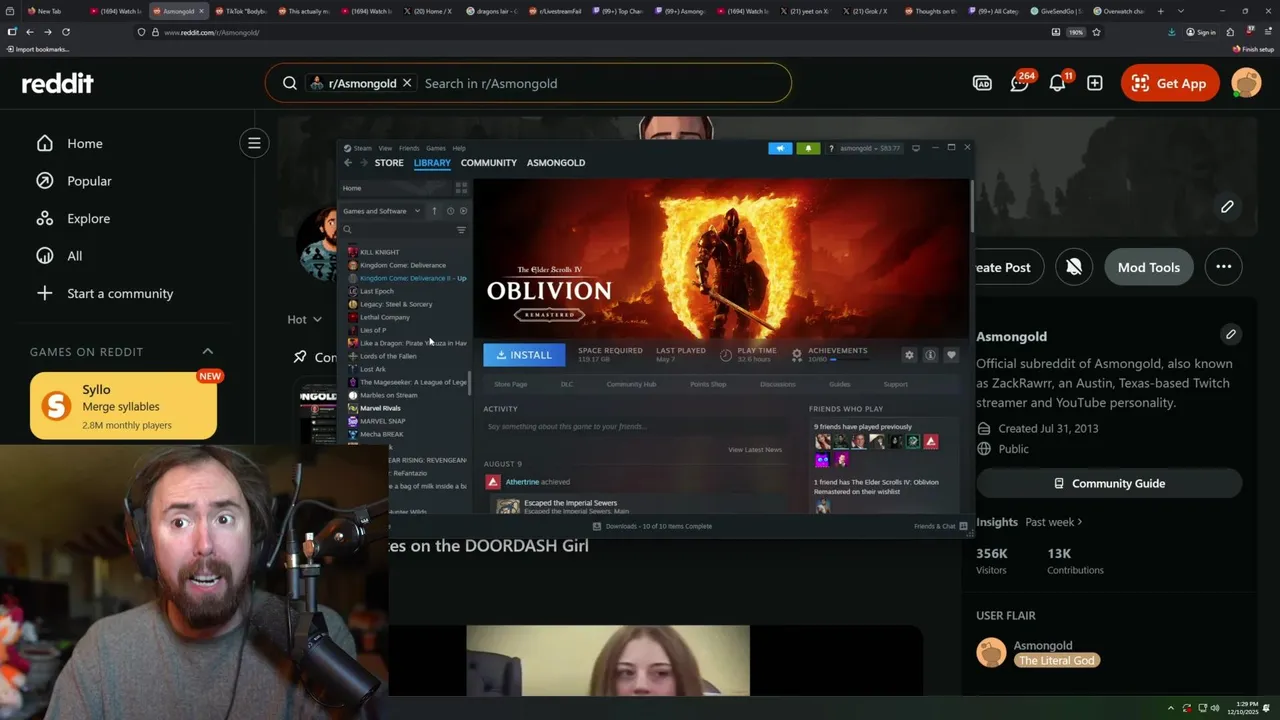Open the Steam menu in the menu bar
The width and height of the screenshot is (1280, 720).
[x=363, y=148]
